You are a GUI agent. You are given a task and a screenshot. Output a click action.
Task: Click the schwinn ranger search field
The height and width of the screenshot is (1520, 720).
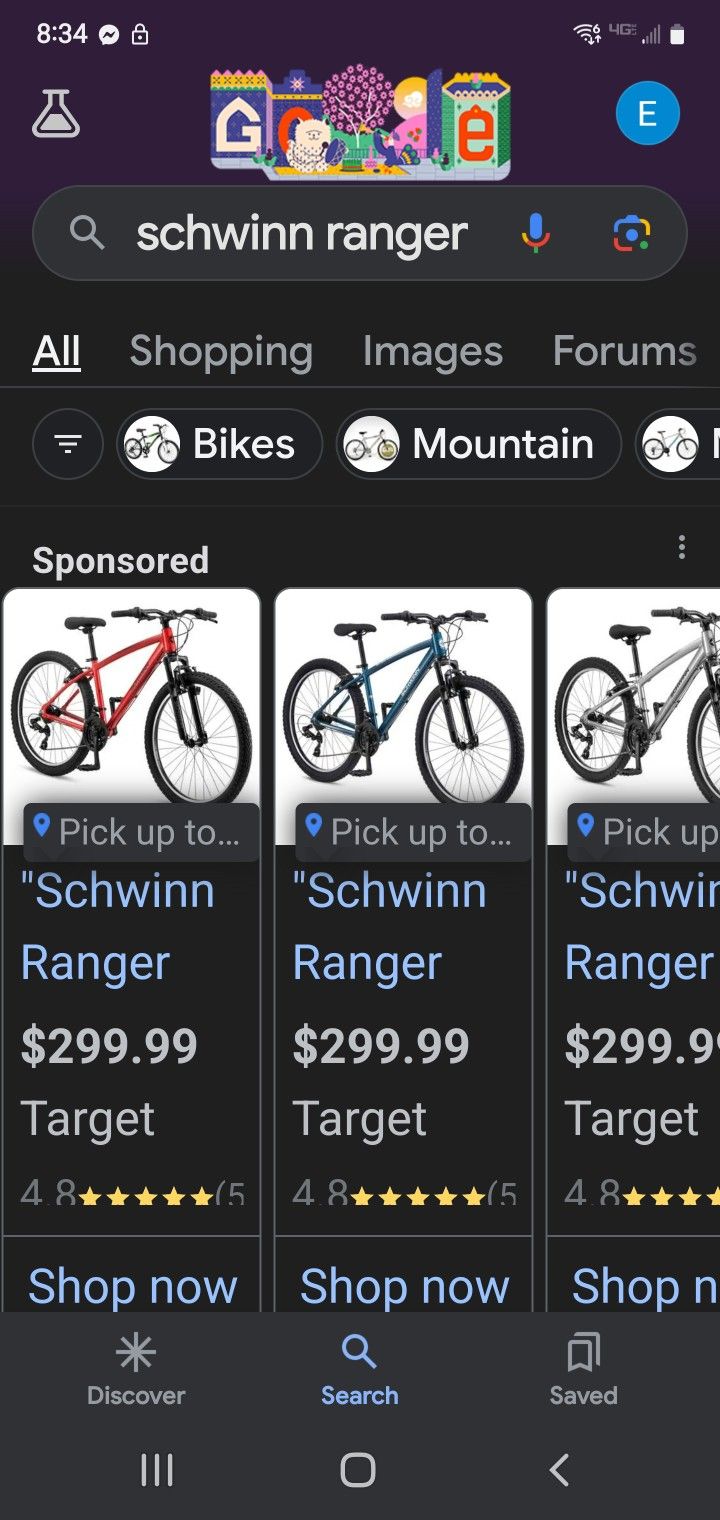tap(300, 234)
